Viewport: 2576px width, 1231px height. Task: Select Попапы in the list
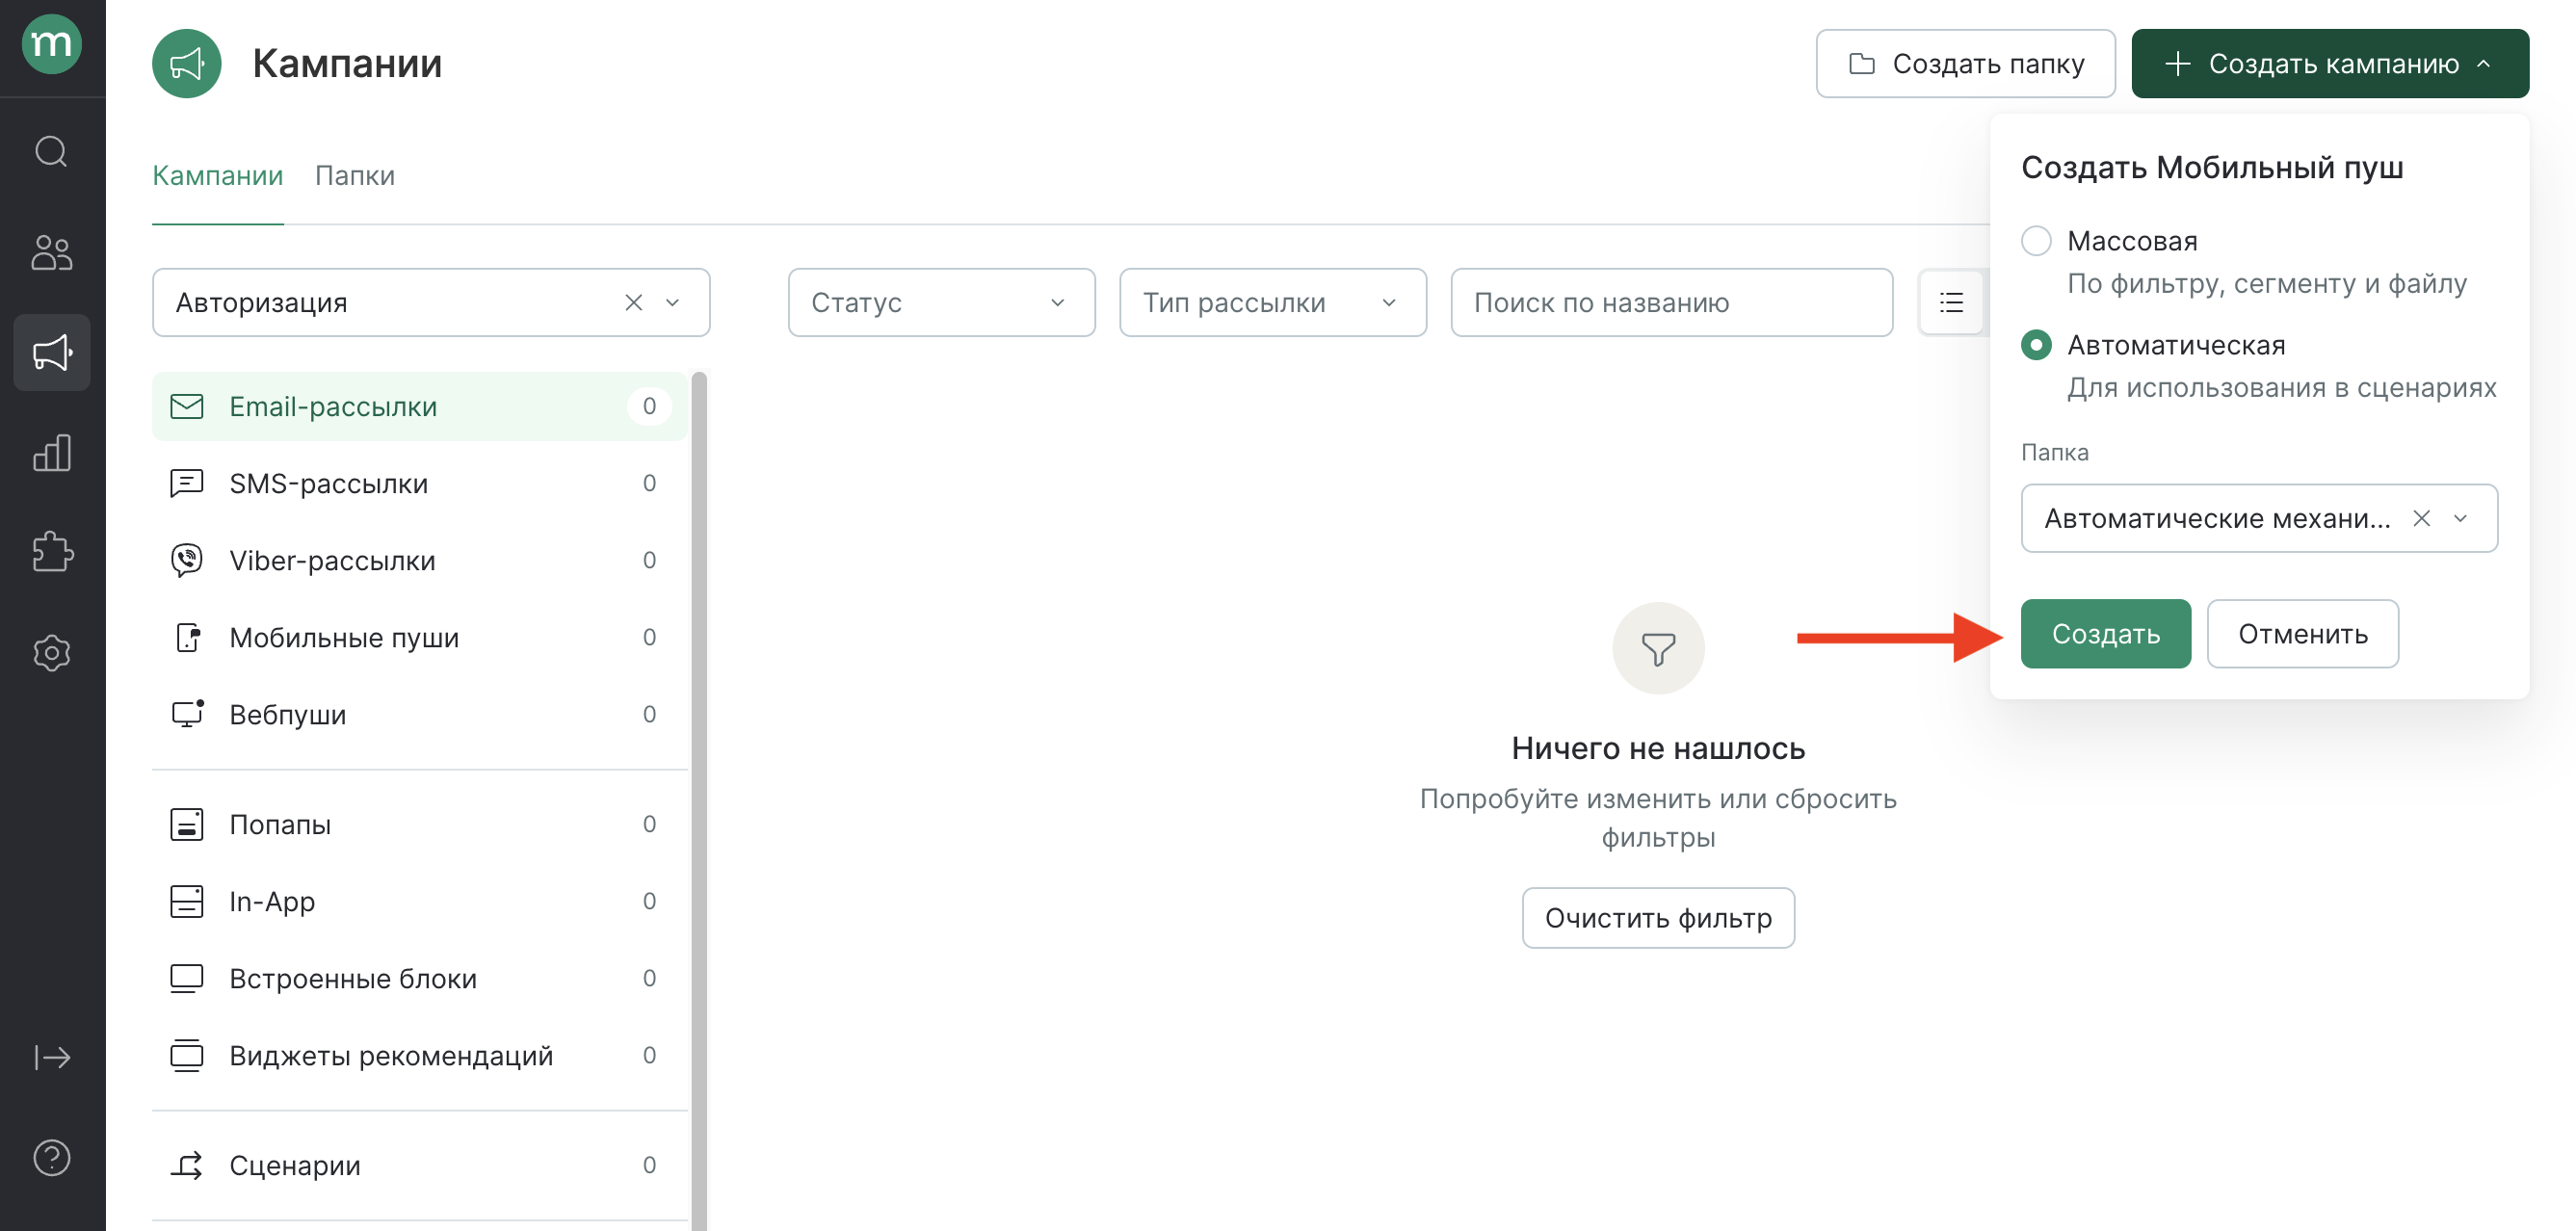[419, 824]
